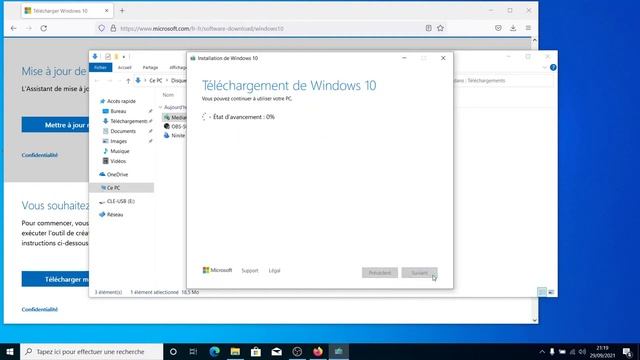
Task: Switch Explorer to large icons view
Action: point(551,292)
